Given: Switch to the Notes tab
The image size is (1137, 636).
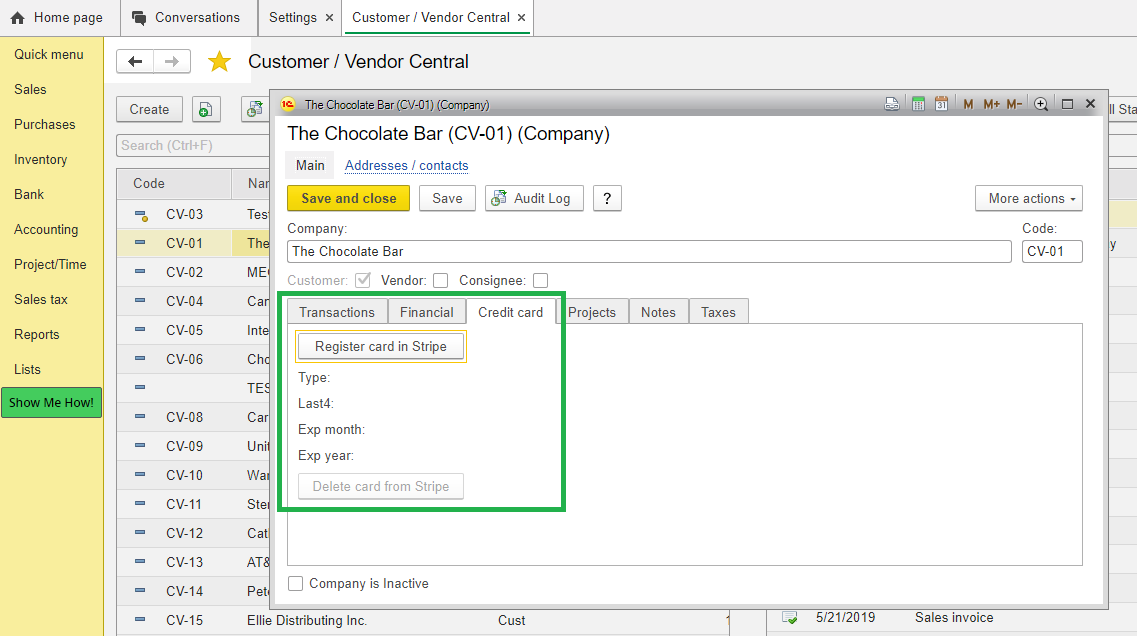Looking at the screenshot, I should 658,312.
